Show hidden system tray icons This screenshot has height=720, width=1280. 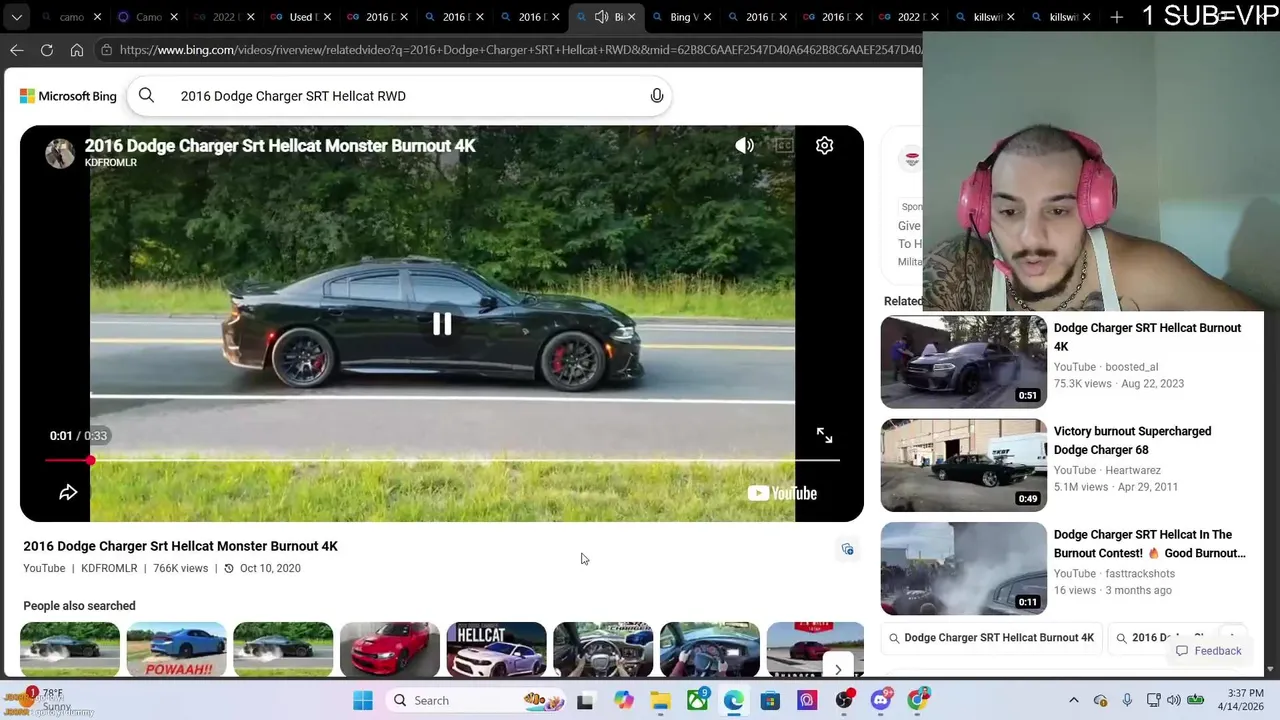[x=1074, y=700]
